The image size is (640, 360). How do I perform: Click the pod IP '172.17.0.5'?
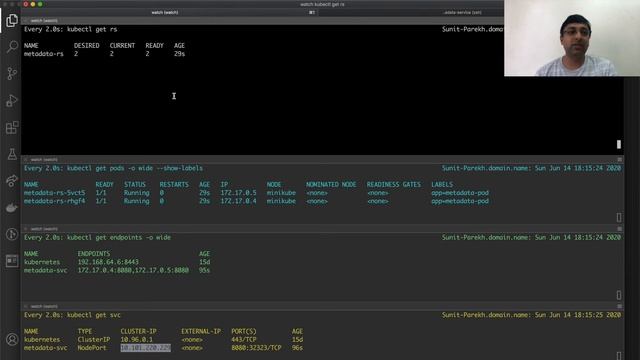pyautogui.click(x=238, y=193)
